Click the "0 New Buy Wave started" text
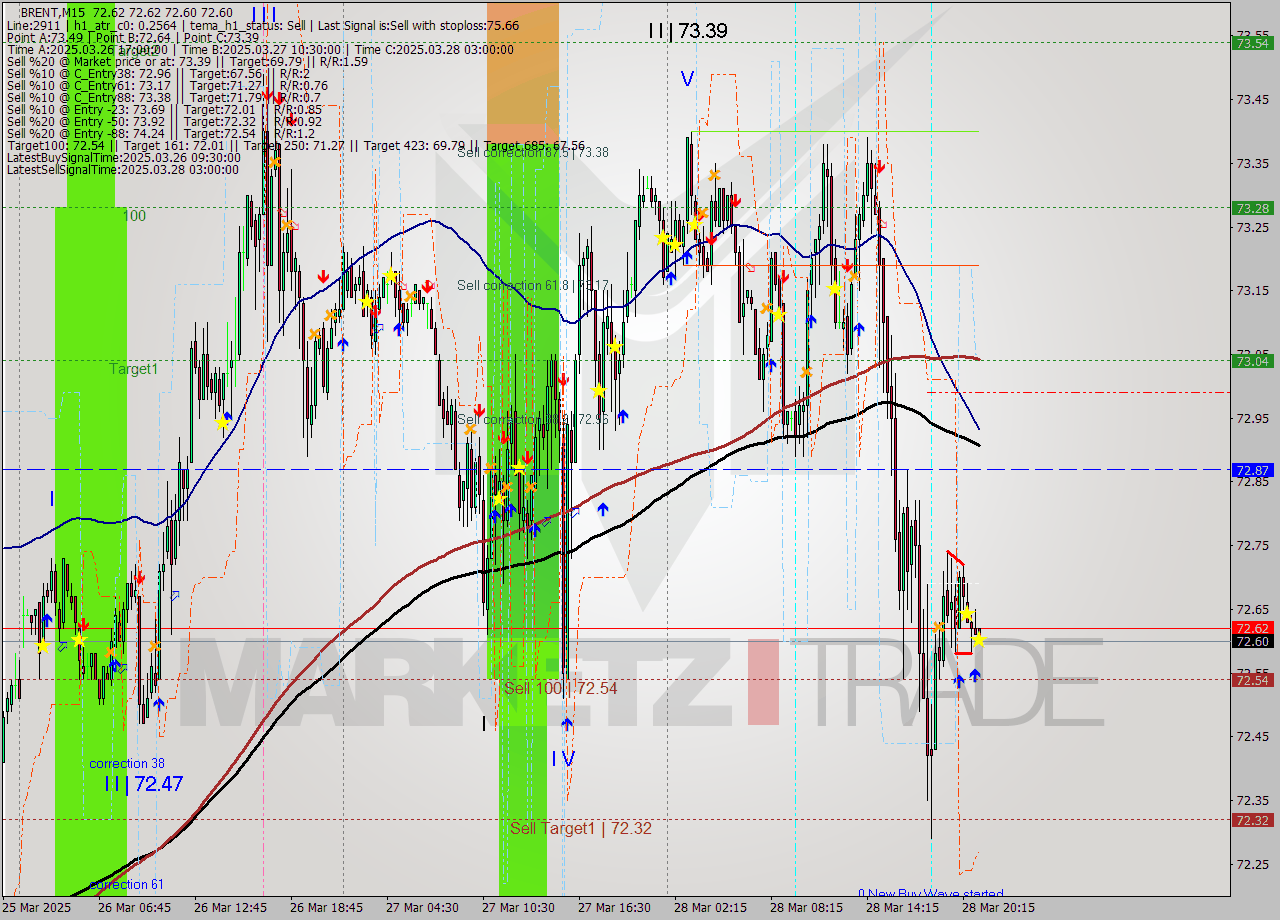 coord(932,894)
